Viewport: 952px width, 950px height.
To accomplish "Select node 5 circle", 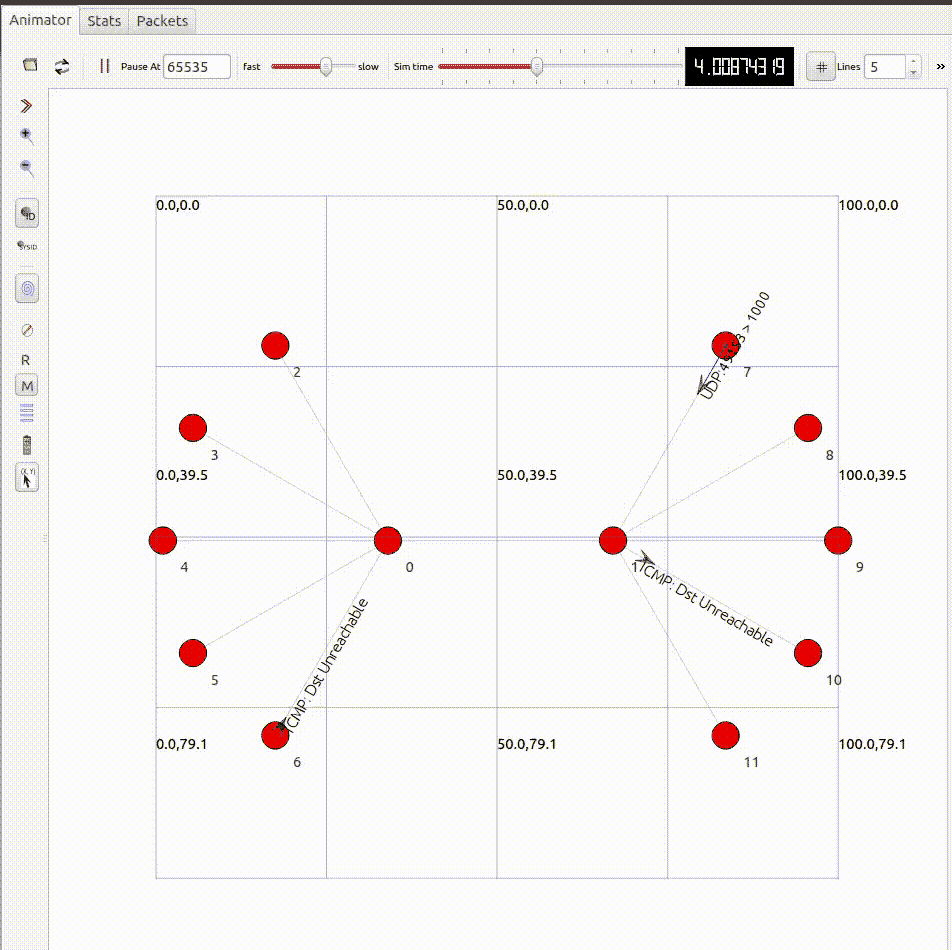I will pos(193,653).
